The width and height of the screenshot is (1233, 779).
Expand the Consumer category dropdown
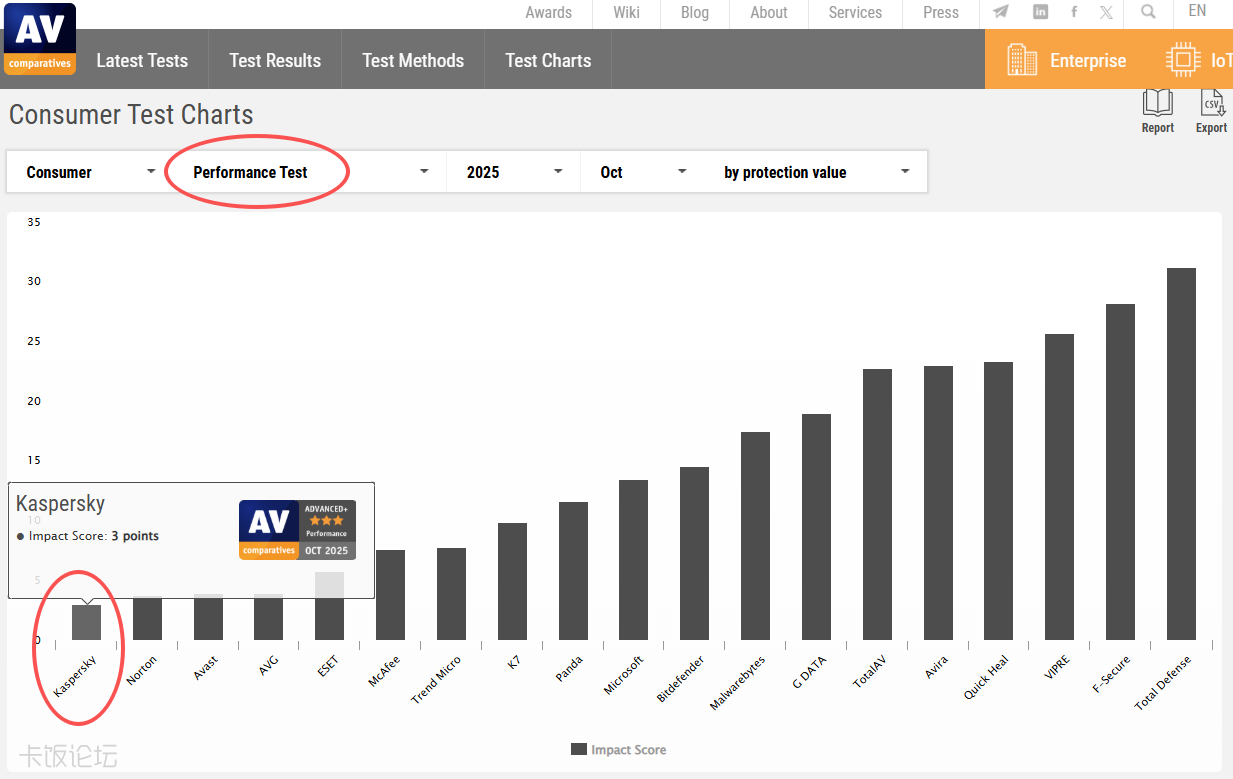point(90,172)
